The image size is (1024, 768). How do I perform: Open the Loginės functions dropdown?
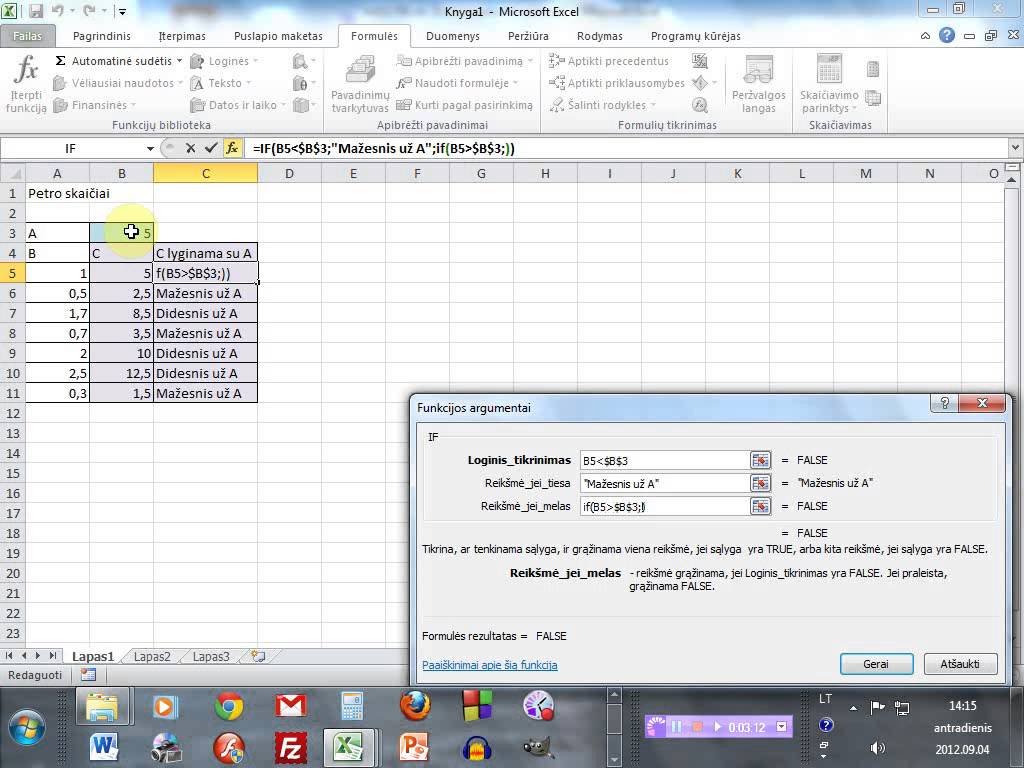pos(224,61)
